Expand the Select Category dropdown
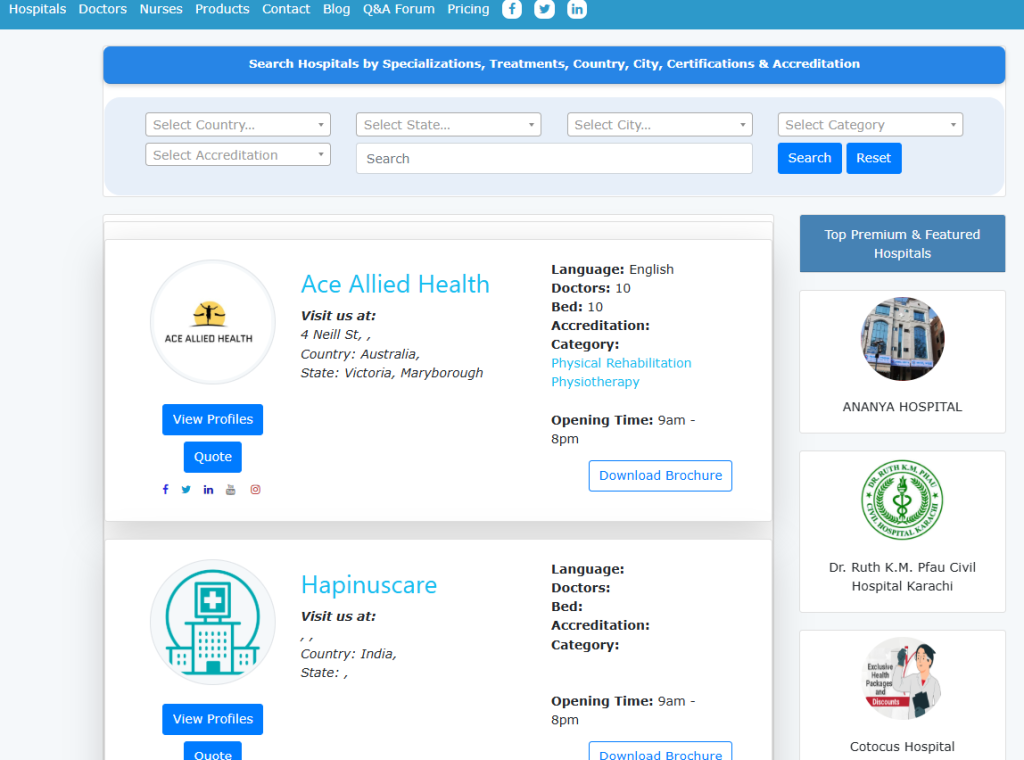Viewport: 1024px width, 760px height. (870, 125)
